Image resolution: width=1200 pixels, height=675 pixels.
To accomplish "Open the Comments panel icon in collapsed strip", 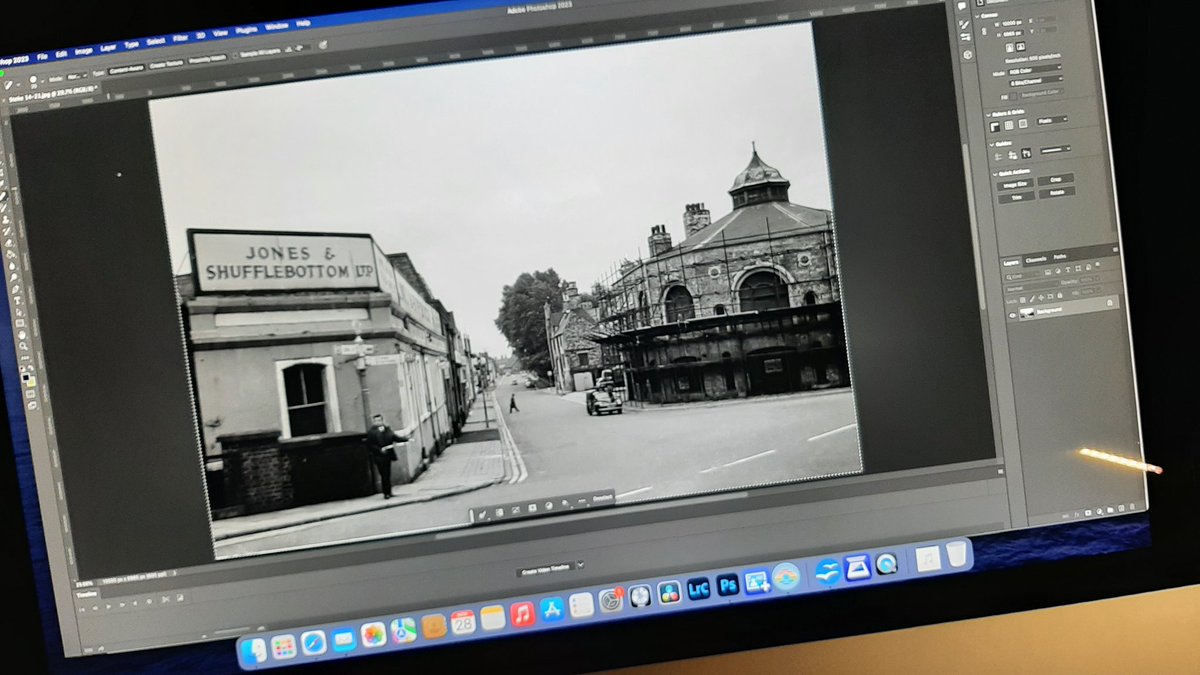I will pos(962,6).
